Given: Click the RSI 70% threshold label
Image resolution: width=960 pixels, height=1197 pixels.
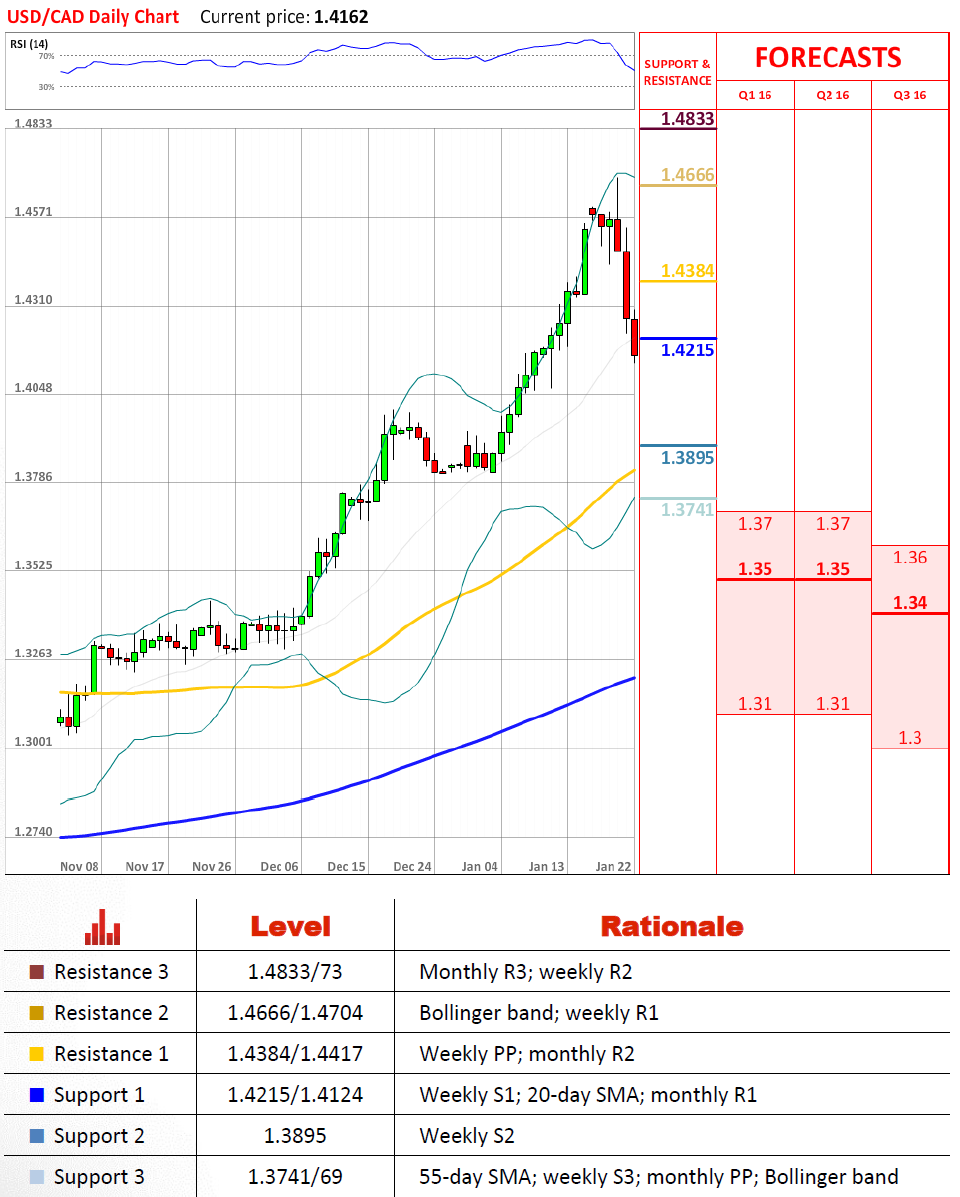Looking at the screenshot, I should tap(47, 56).
